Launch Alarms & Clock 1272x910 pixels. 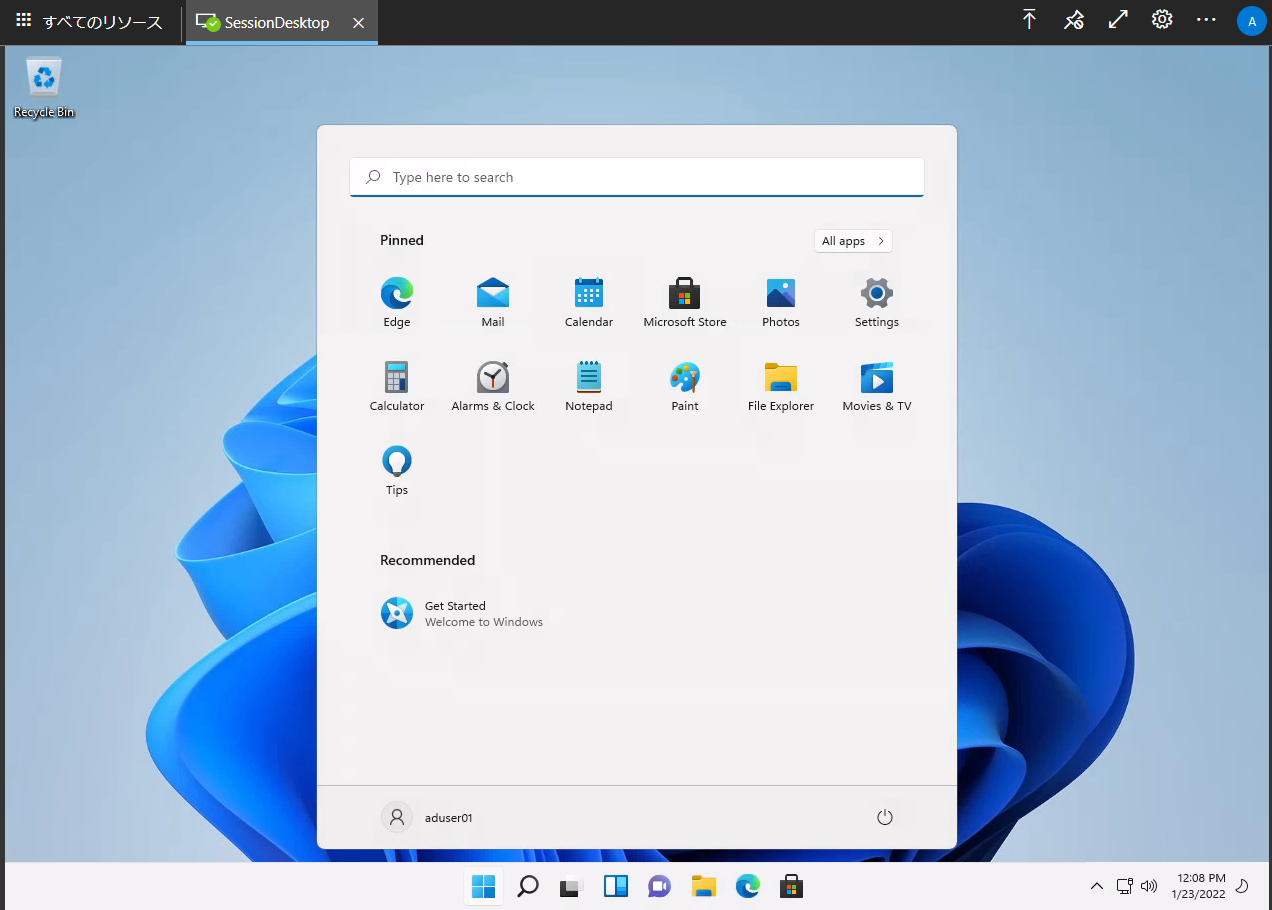493,387
